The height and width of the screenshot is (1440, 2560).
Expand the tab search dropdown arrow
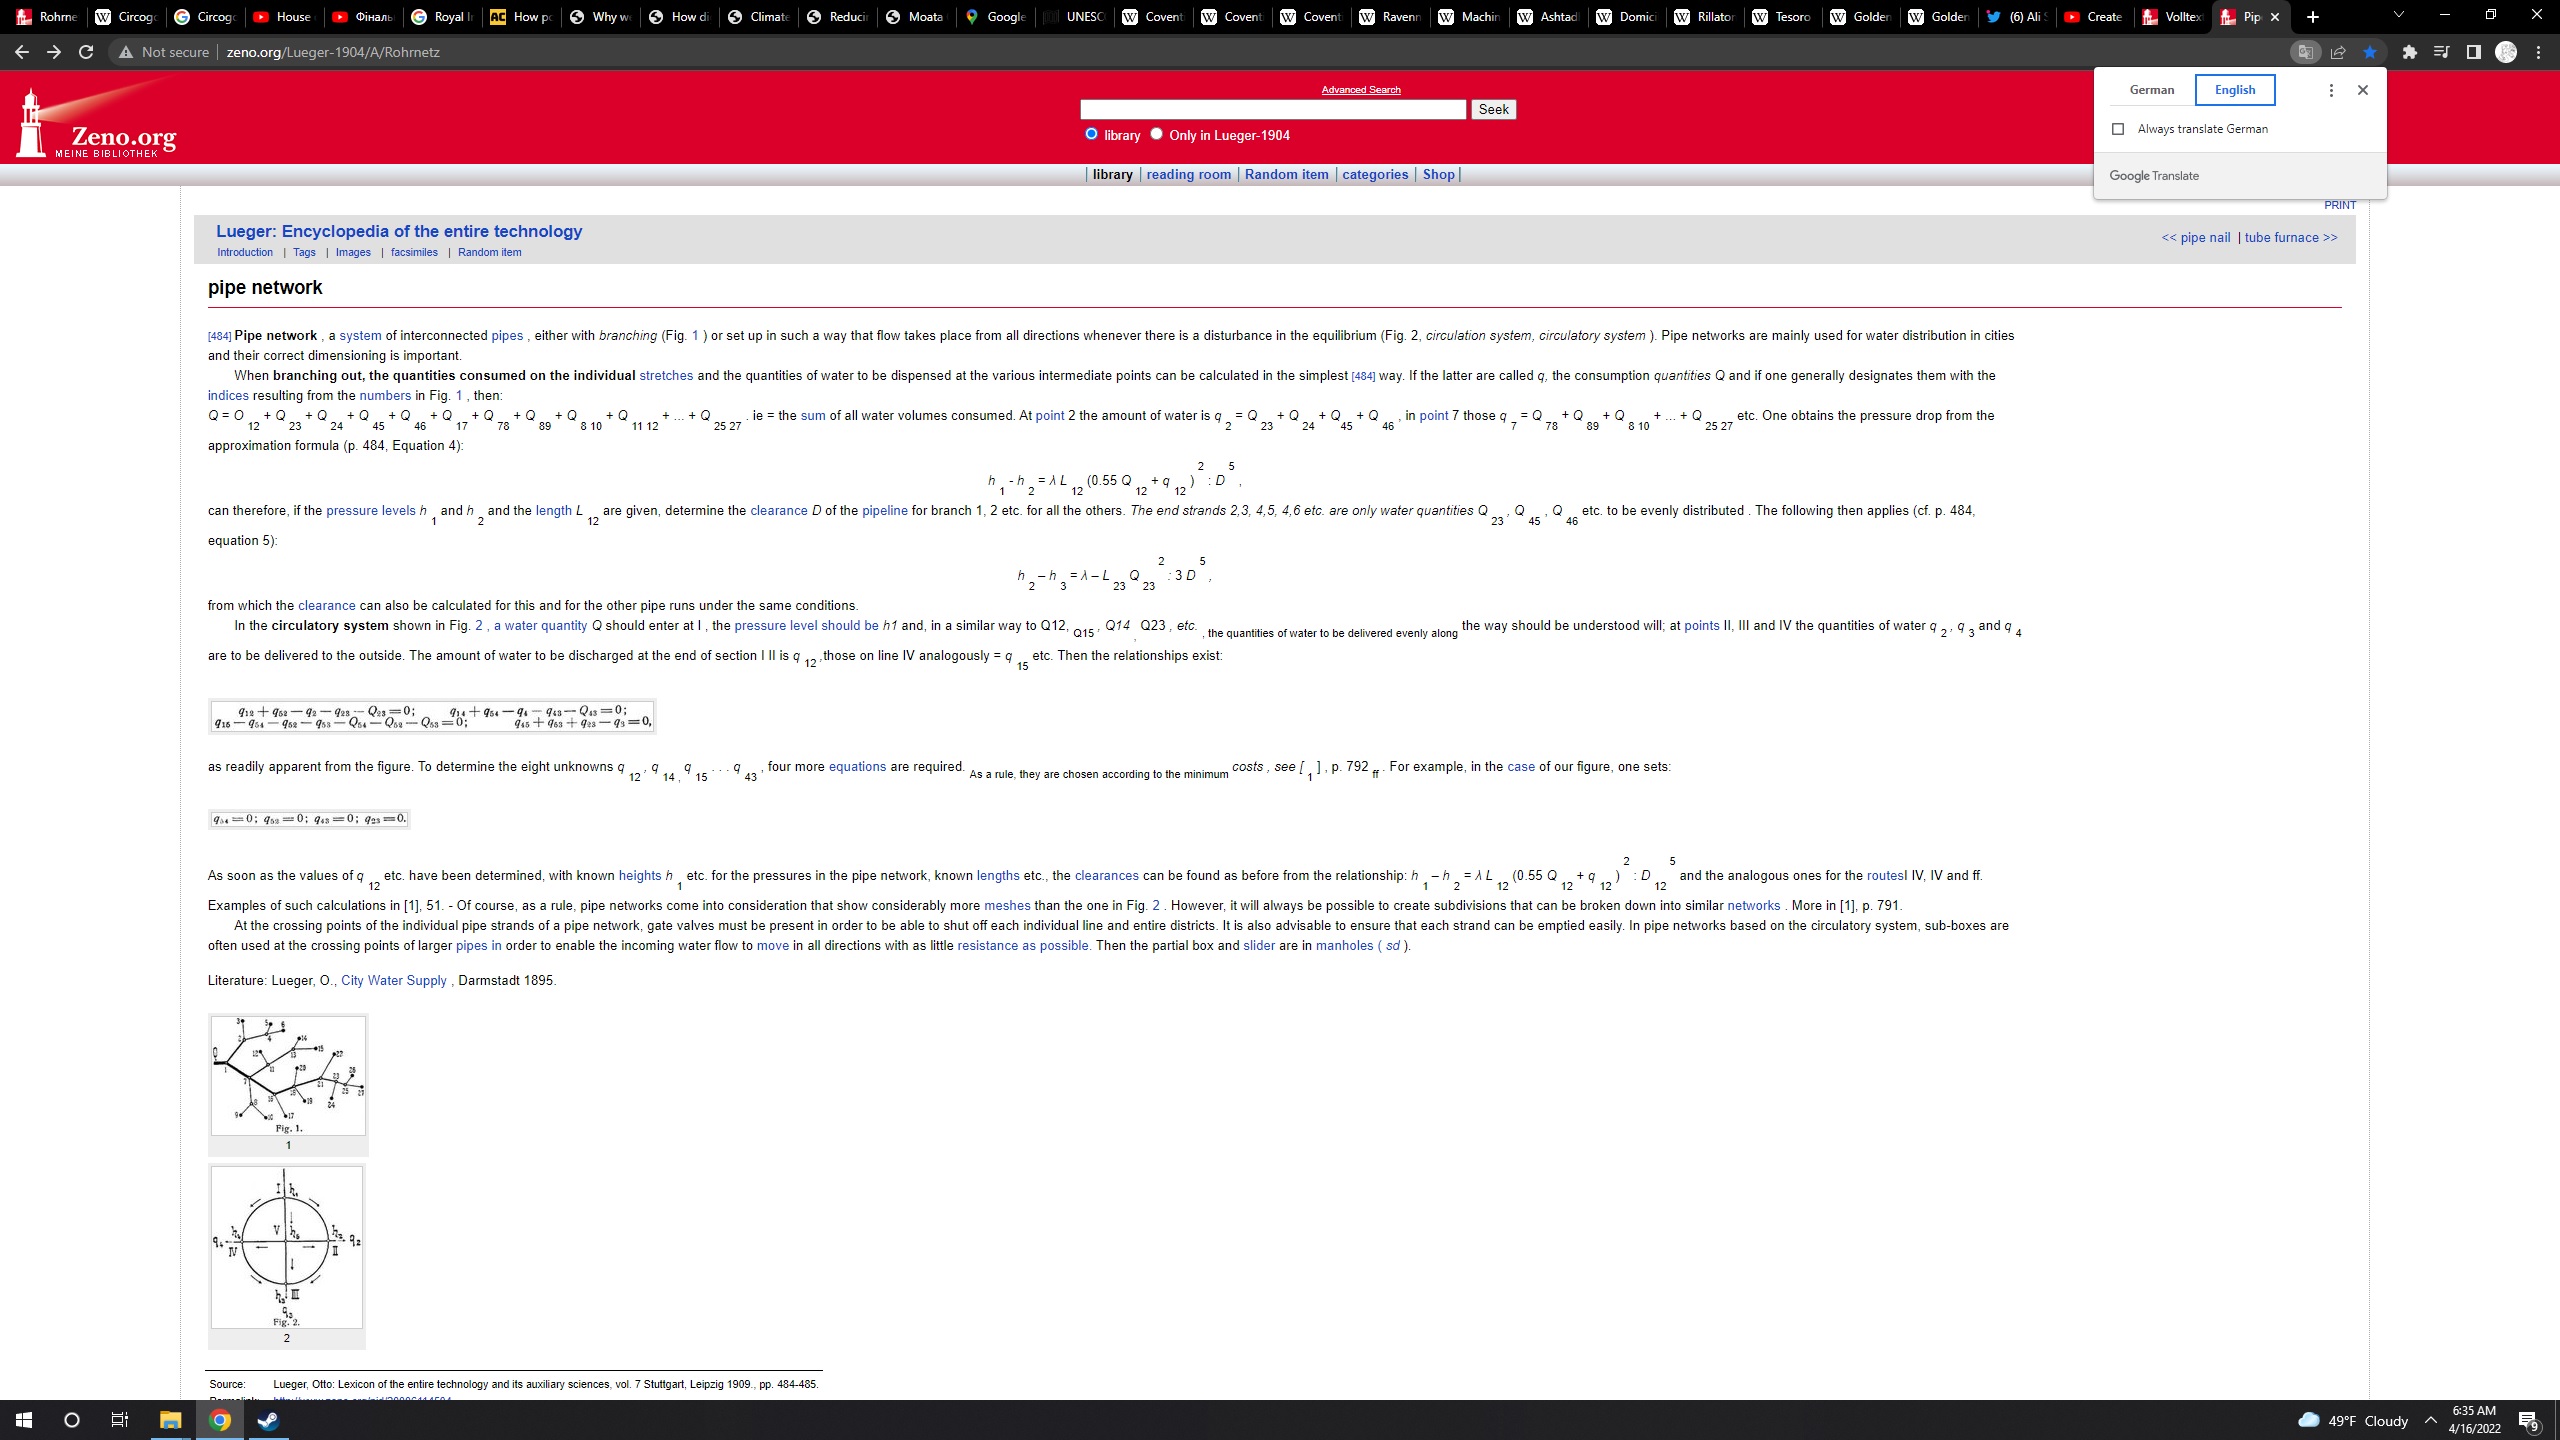[2398, 16]
